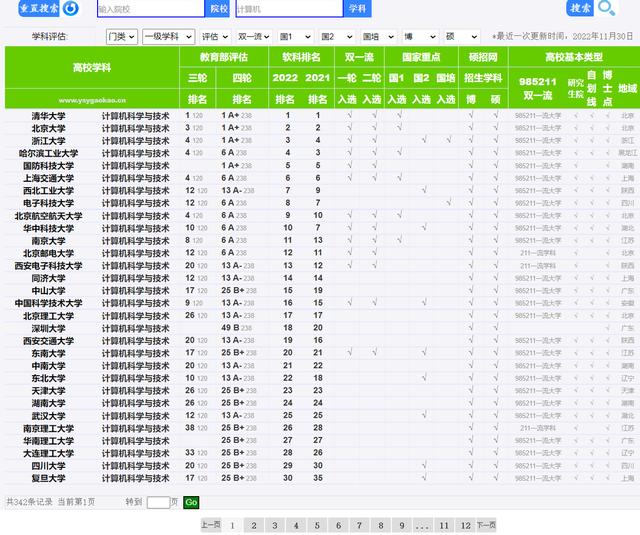Go to page 7
The width and height of the screenshot is (640, 535).
pyautogui.click(x=359, y=525)
